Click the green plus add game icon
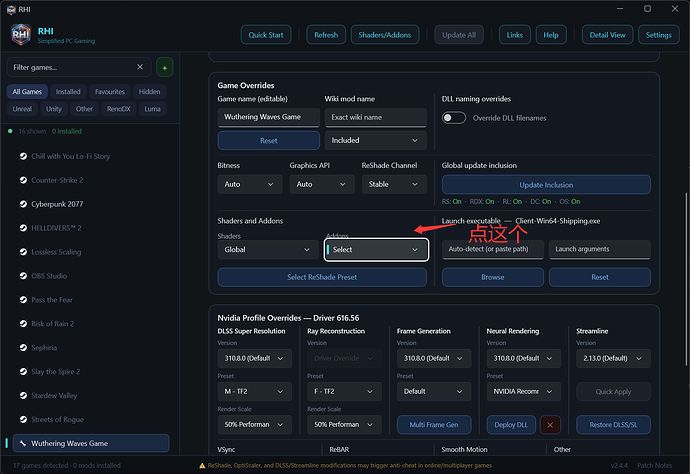Image resolution: width=690 pixels, height=474 pixels. [165, 67]
